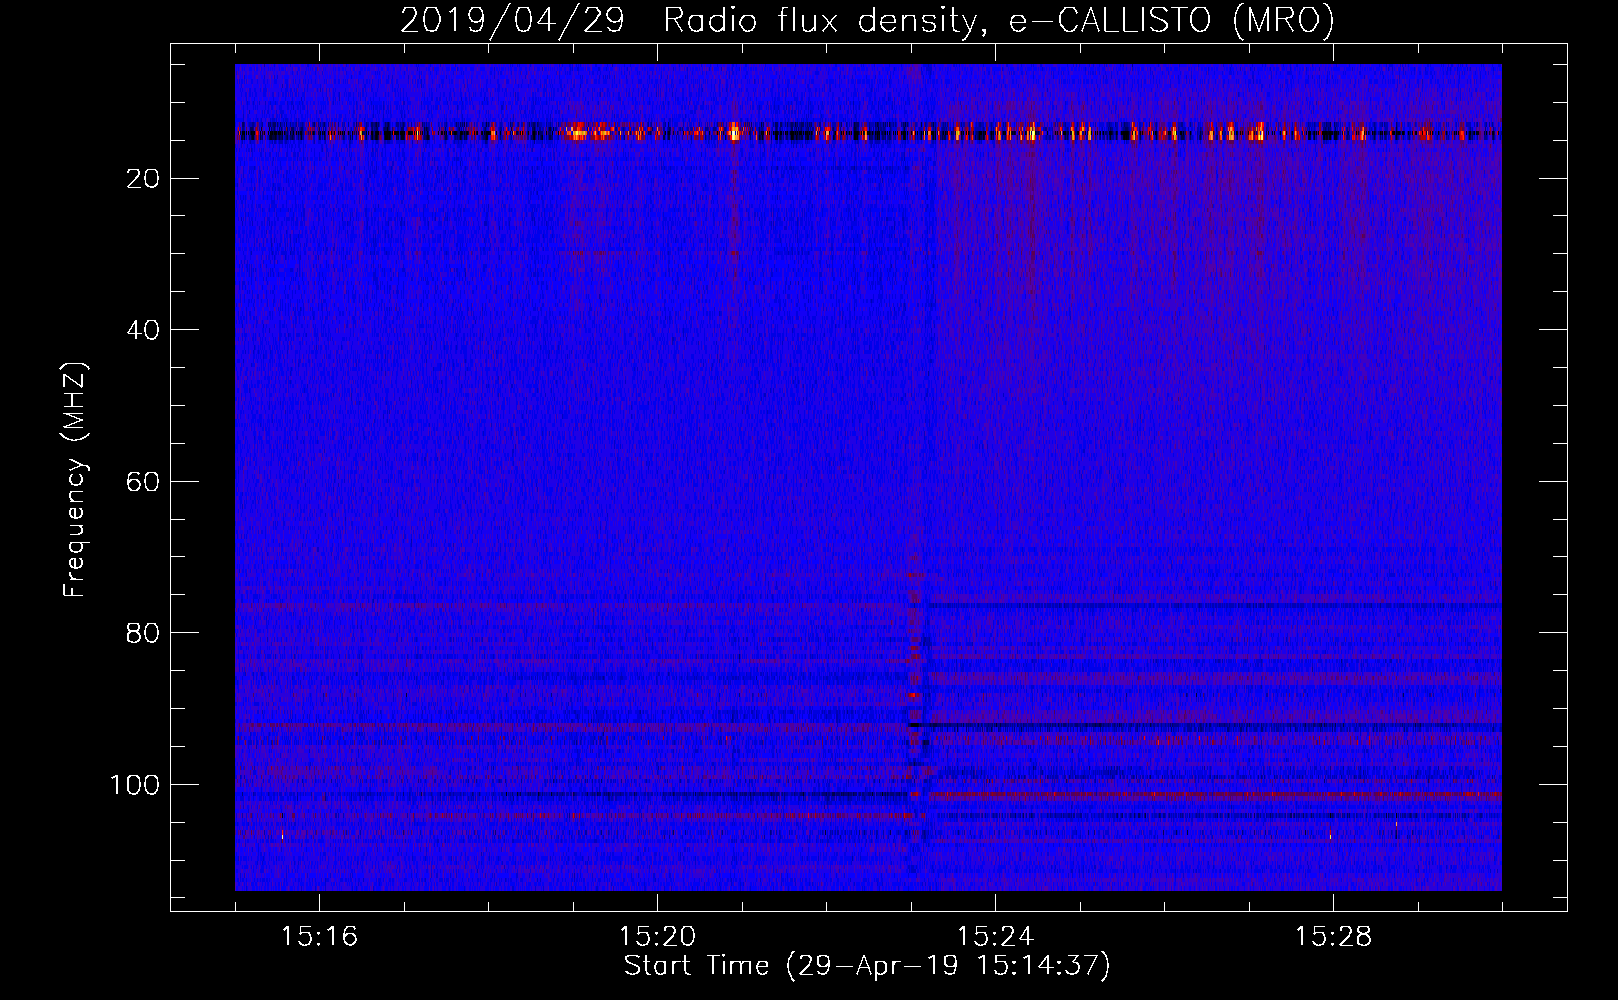Click the plot title "Radio flux density, e-CALLISTO (MRO)"
Image resolution: width=1618 pixels, height=1000 pixels.
999,20
